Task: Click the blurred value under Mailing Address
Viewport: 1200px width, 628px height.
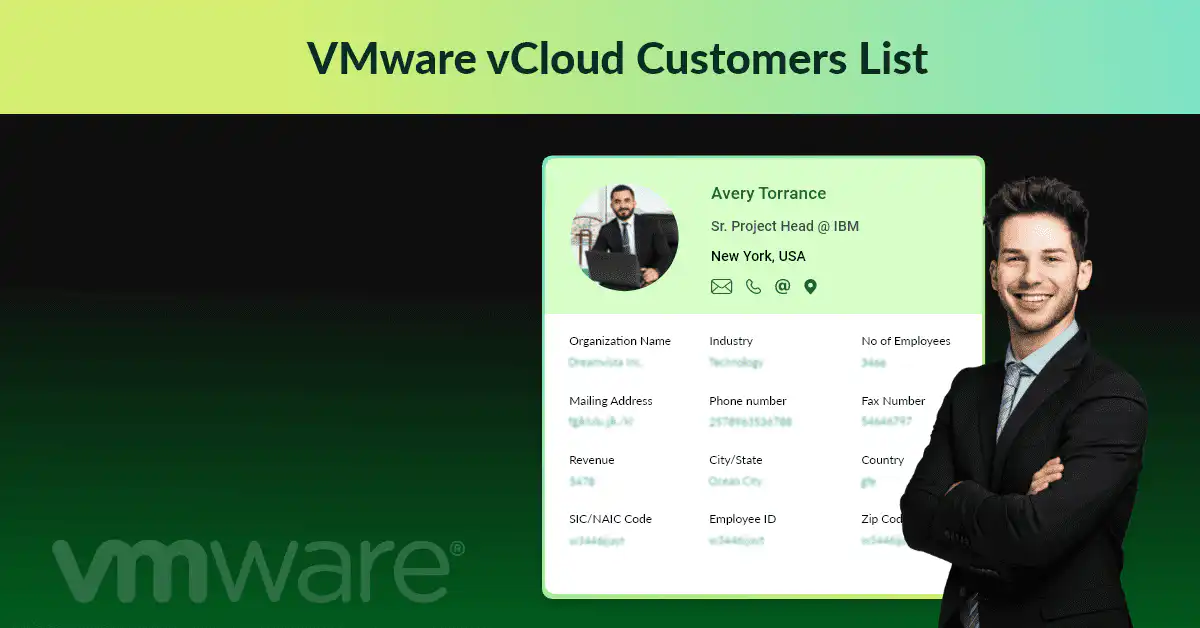Action: 602,422
